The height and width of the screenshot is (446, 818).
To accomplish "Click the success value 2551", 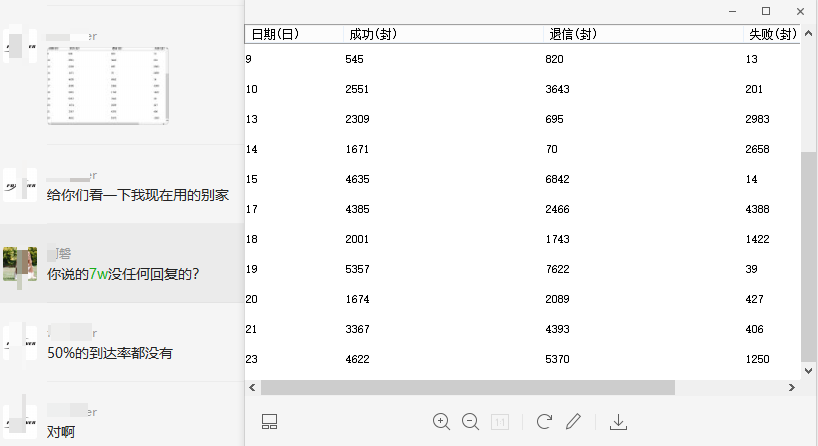I will [357, 89].
